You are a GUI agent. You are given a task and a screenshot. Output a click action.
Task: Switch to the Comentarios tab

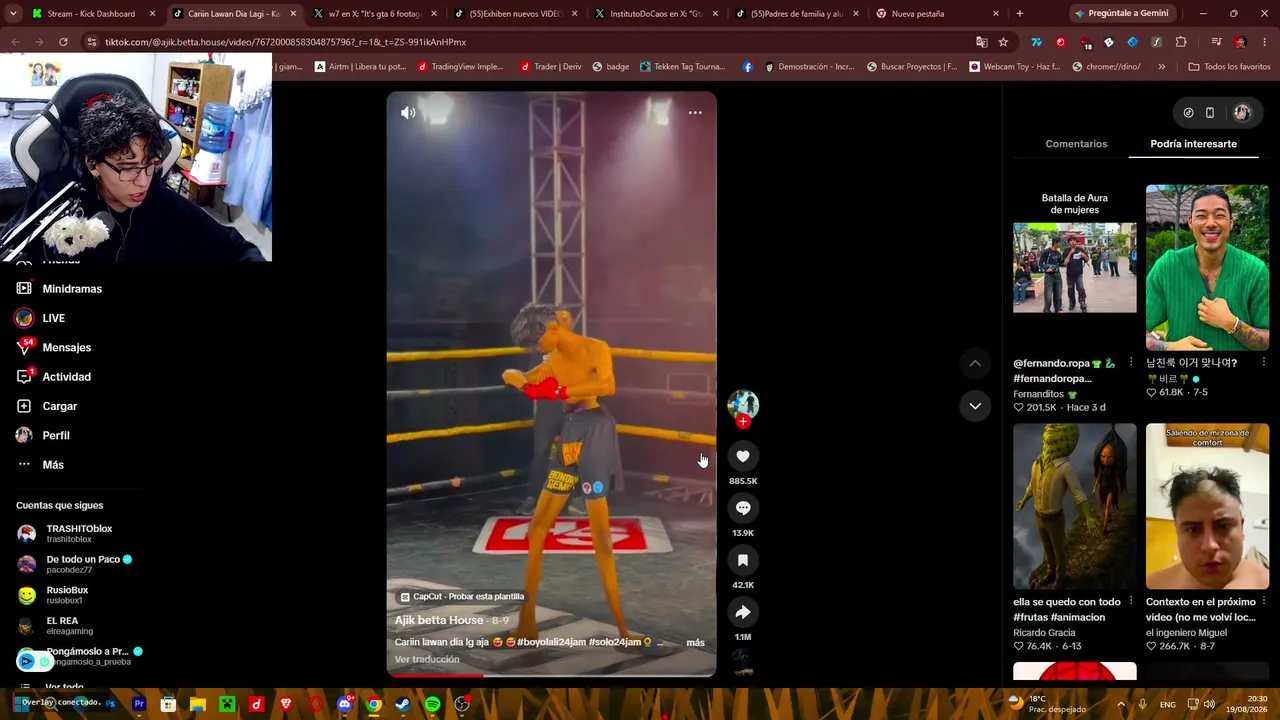click(1076, 144)
